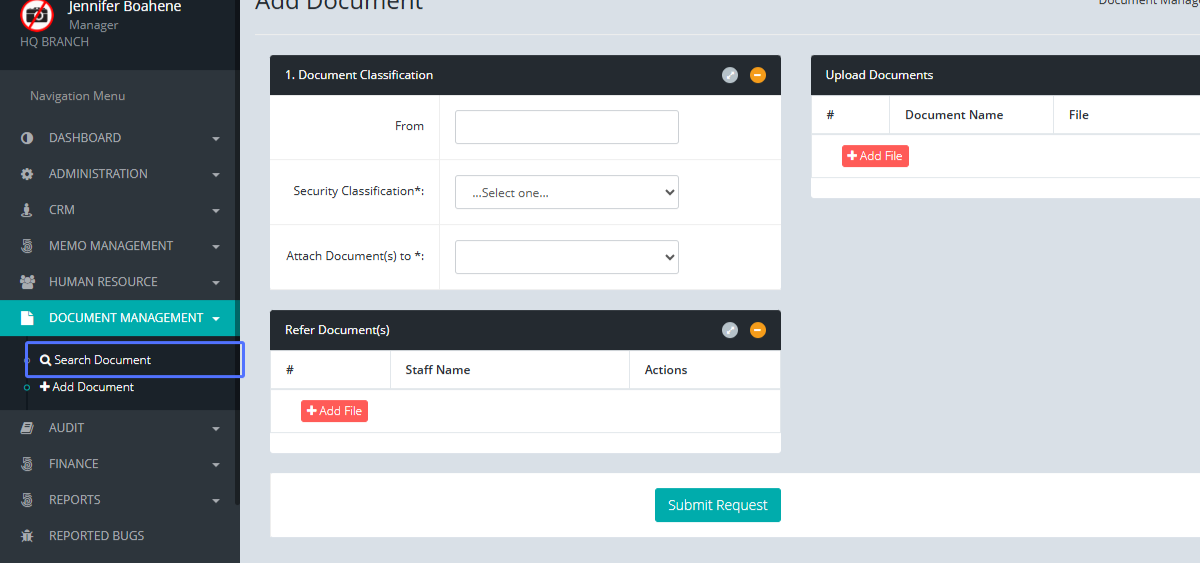This screenshot has height=563, width=1200.
Task: Expand the Refer Document(s) panel fullscreen
Action: pos(730,330)
